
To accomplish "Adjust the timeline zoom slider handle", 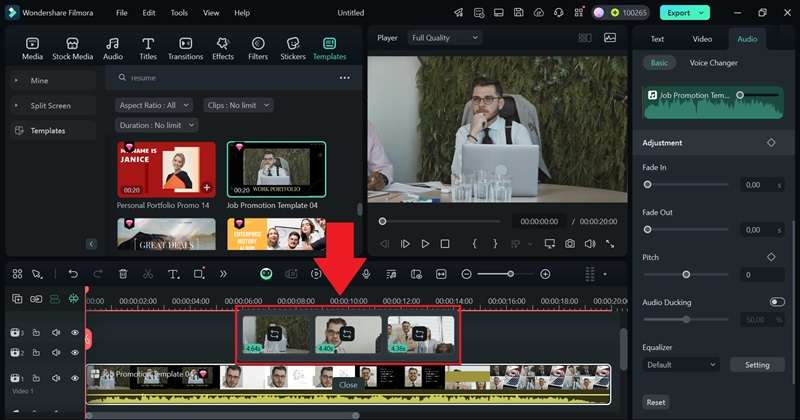I will click(510, 274).
